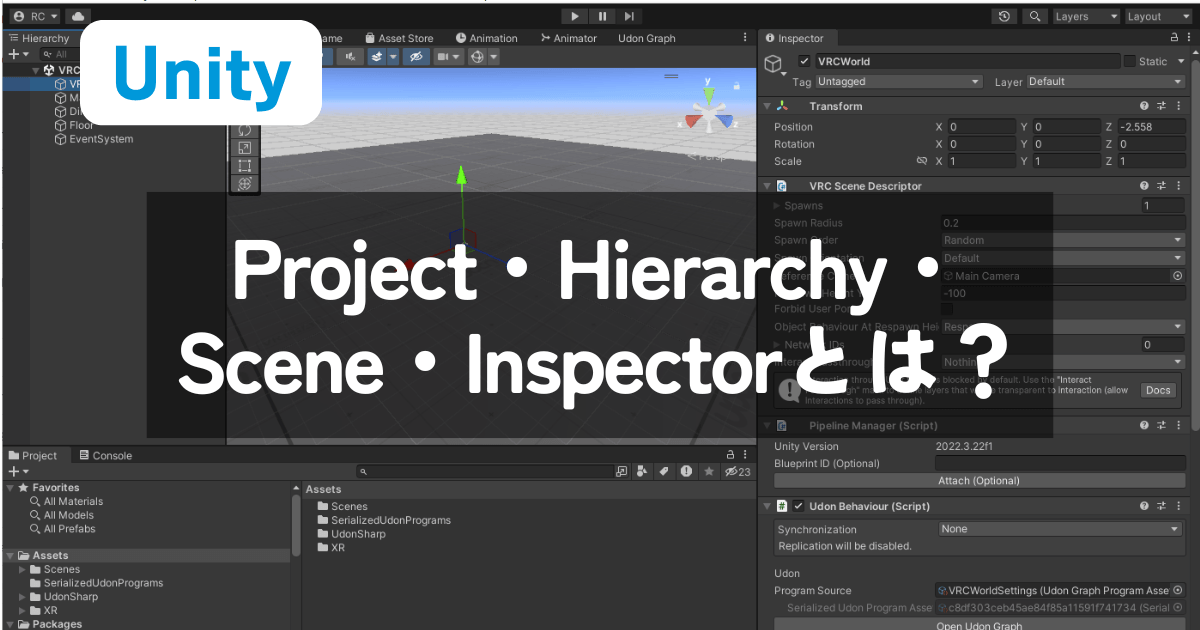Open the Layer dropdown showing Default
The width and height of the screenshot is (1200, 630).
pos(1105,82)
